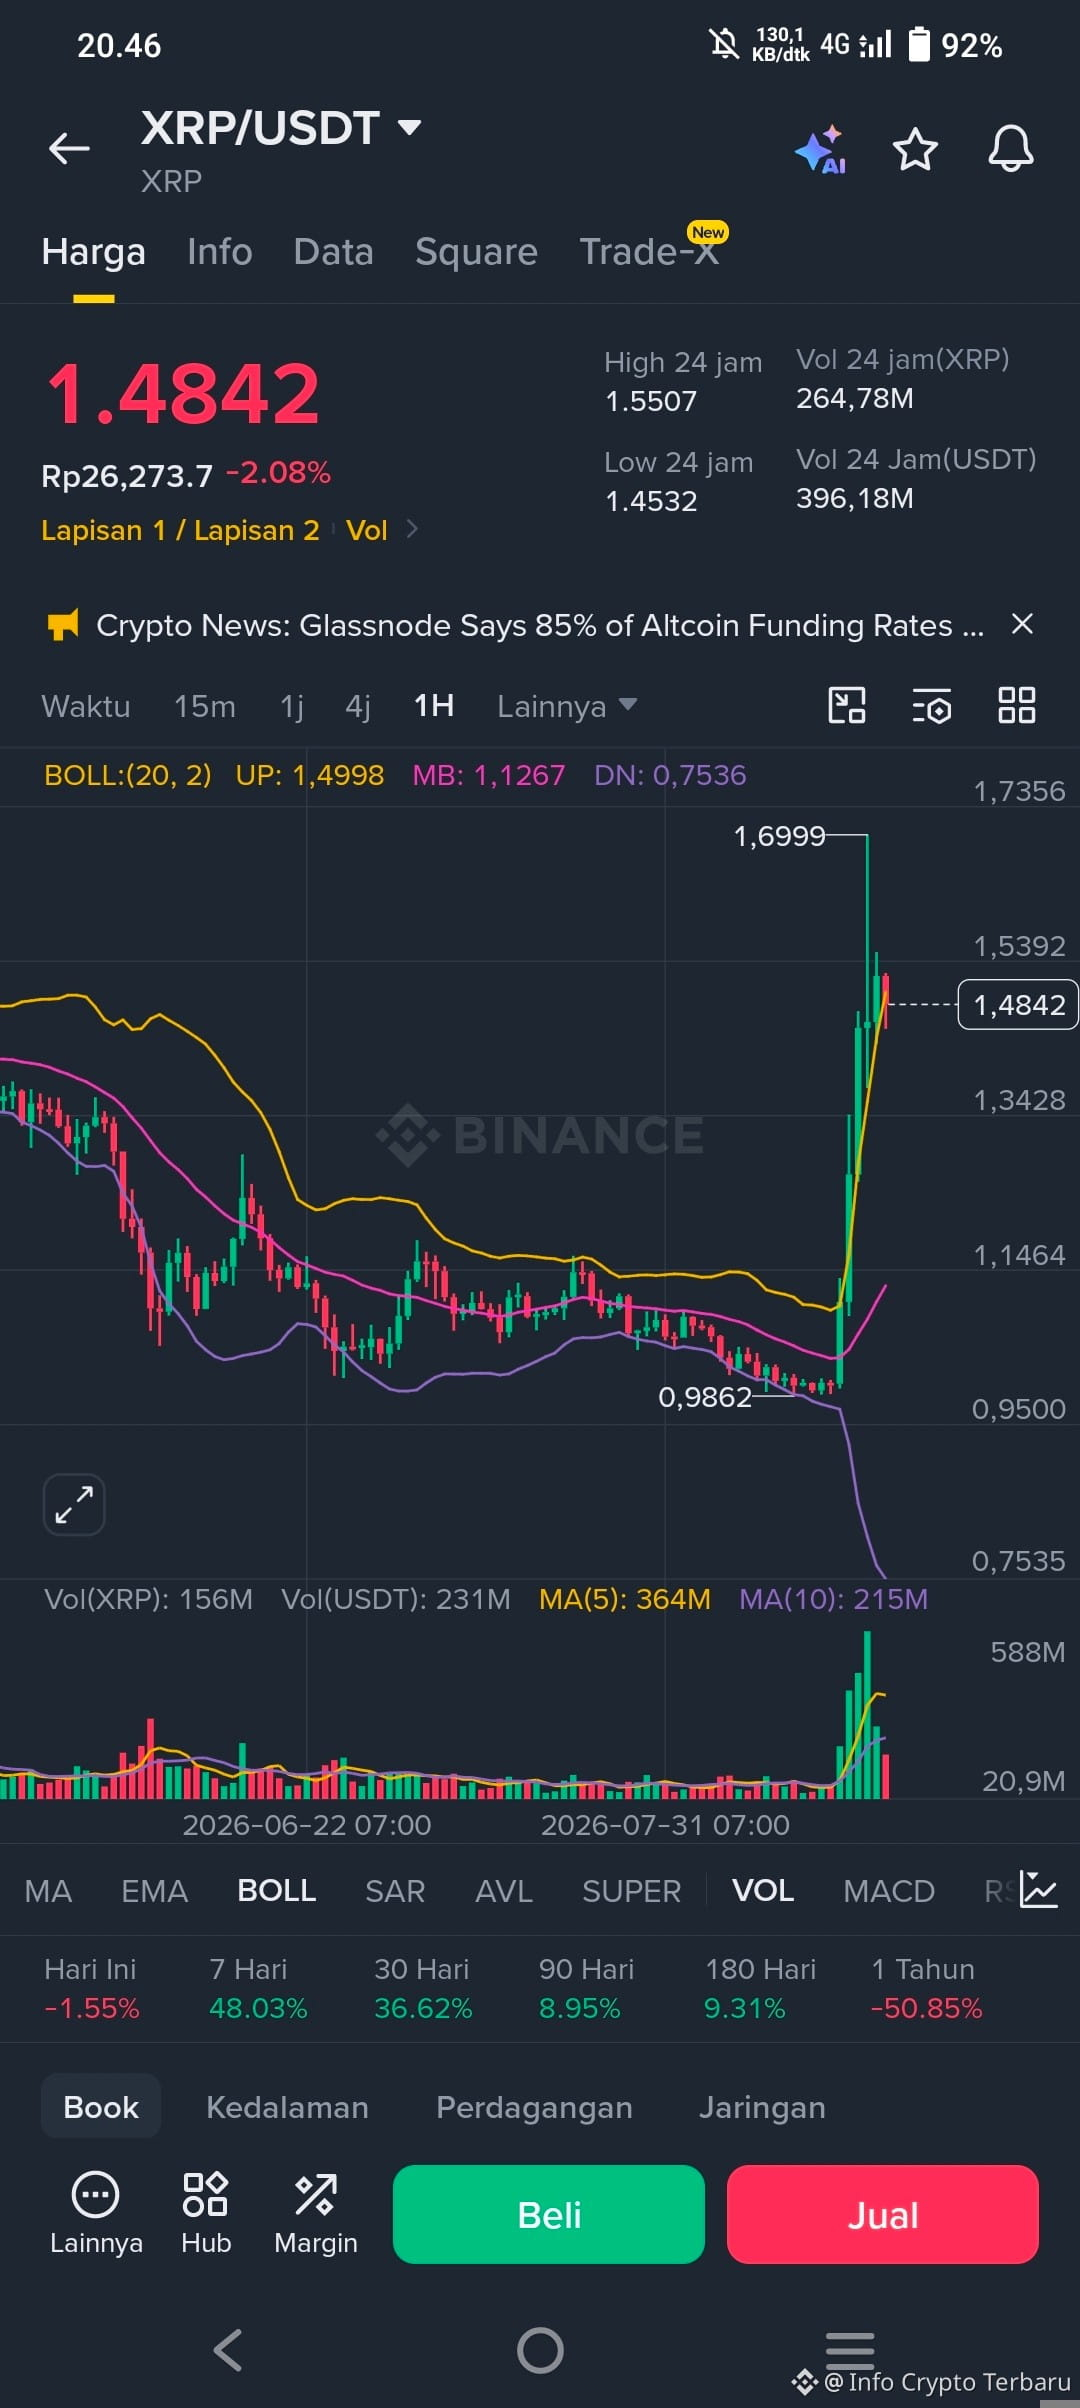The image size is (1080, 2408).
Task: Open the Lapisan 1 / Lapisan 2 tag link
Action: (x=180, y=530)
